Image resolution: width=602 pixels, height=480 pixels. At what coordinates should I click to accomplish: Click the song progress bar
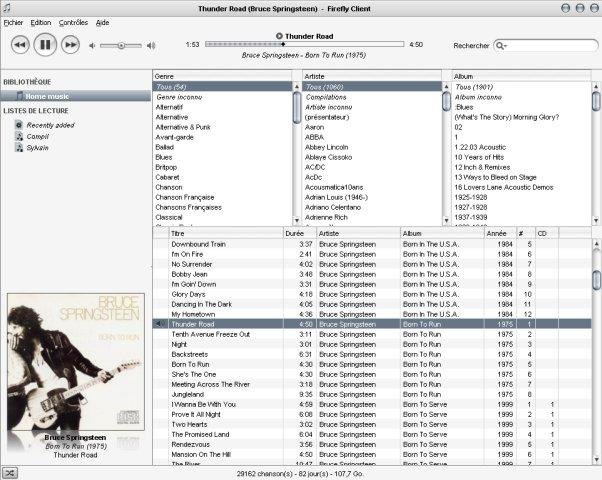(304, 44)
